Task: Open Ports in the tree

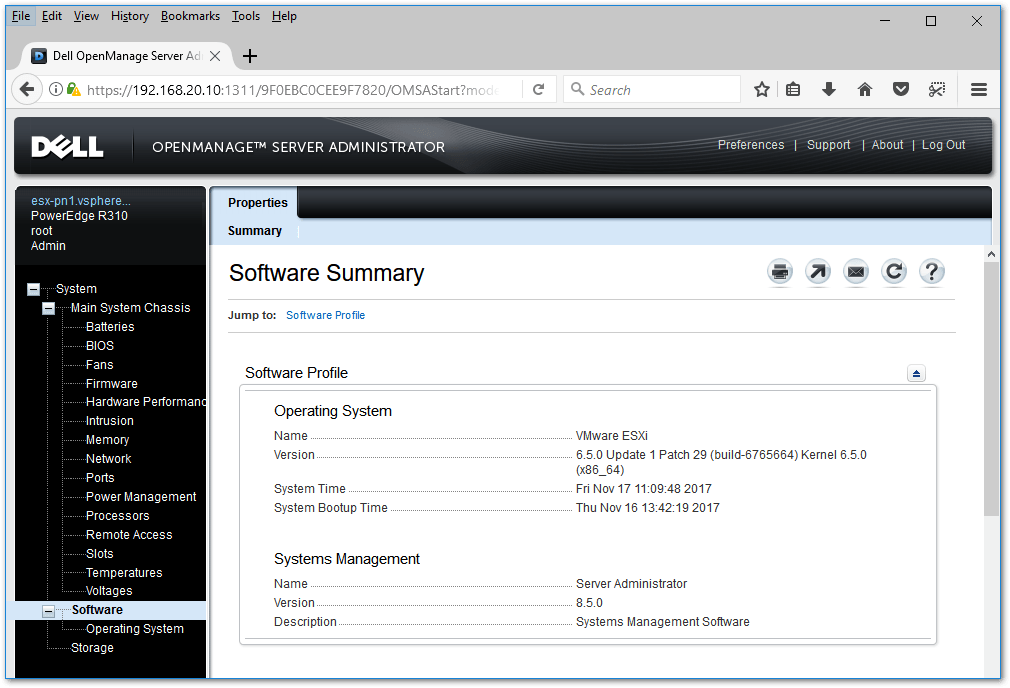Action: tap(100, 478)
